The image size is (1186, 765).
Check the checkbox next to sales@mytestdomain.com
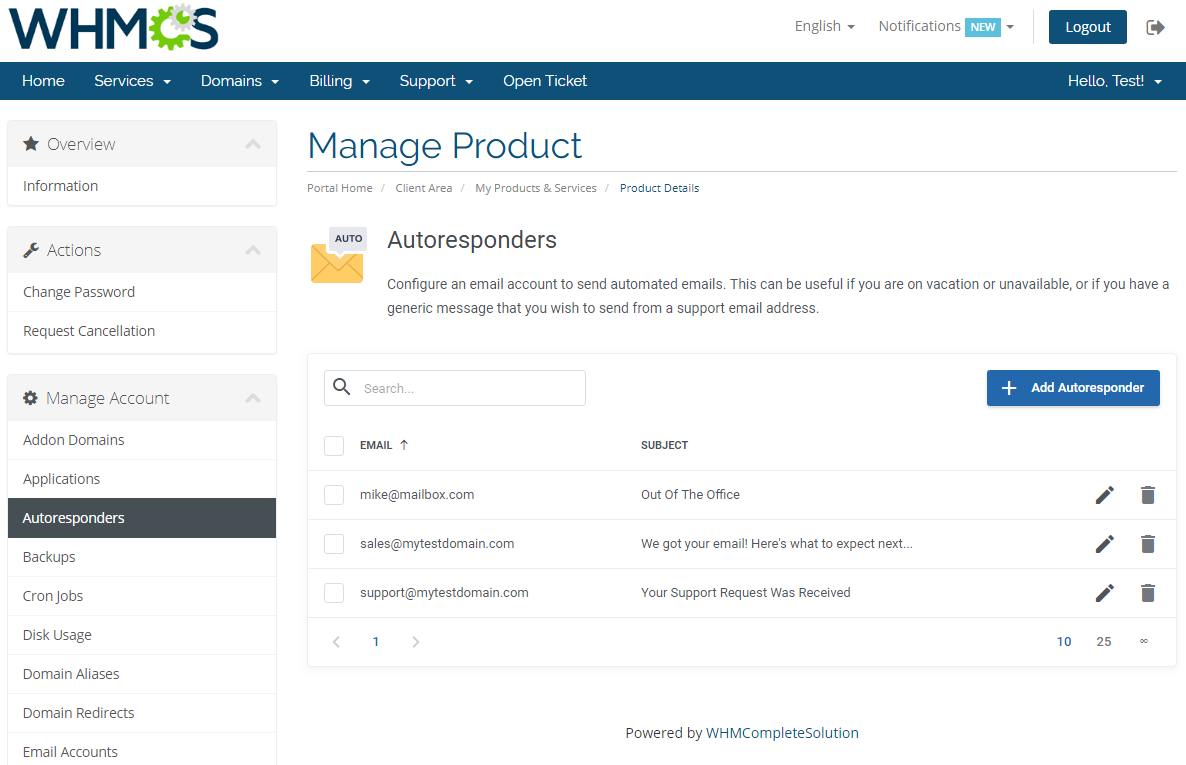tap(333, 544)
